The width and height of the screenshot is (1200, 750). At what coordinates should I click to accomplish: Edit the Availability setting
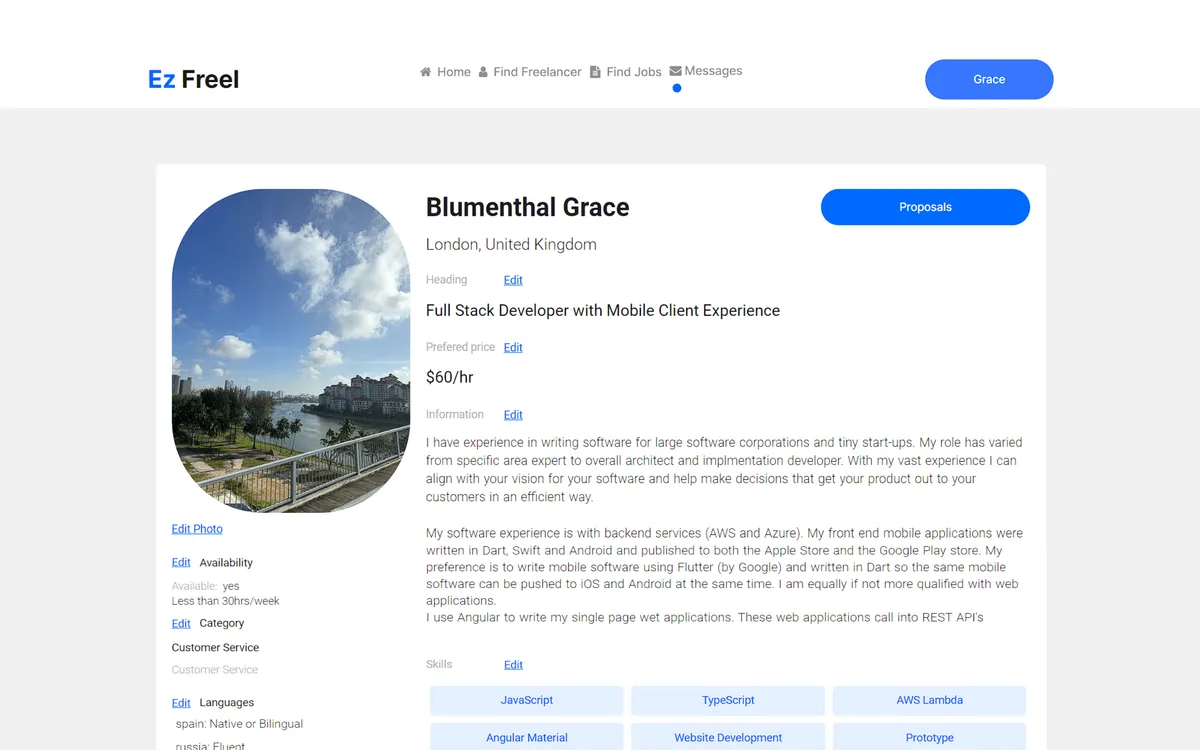pos(181,563)
